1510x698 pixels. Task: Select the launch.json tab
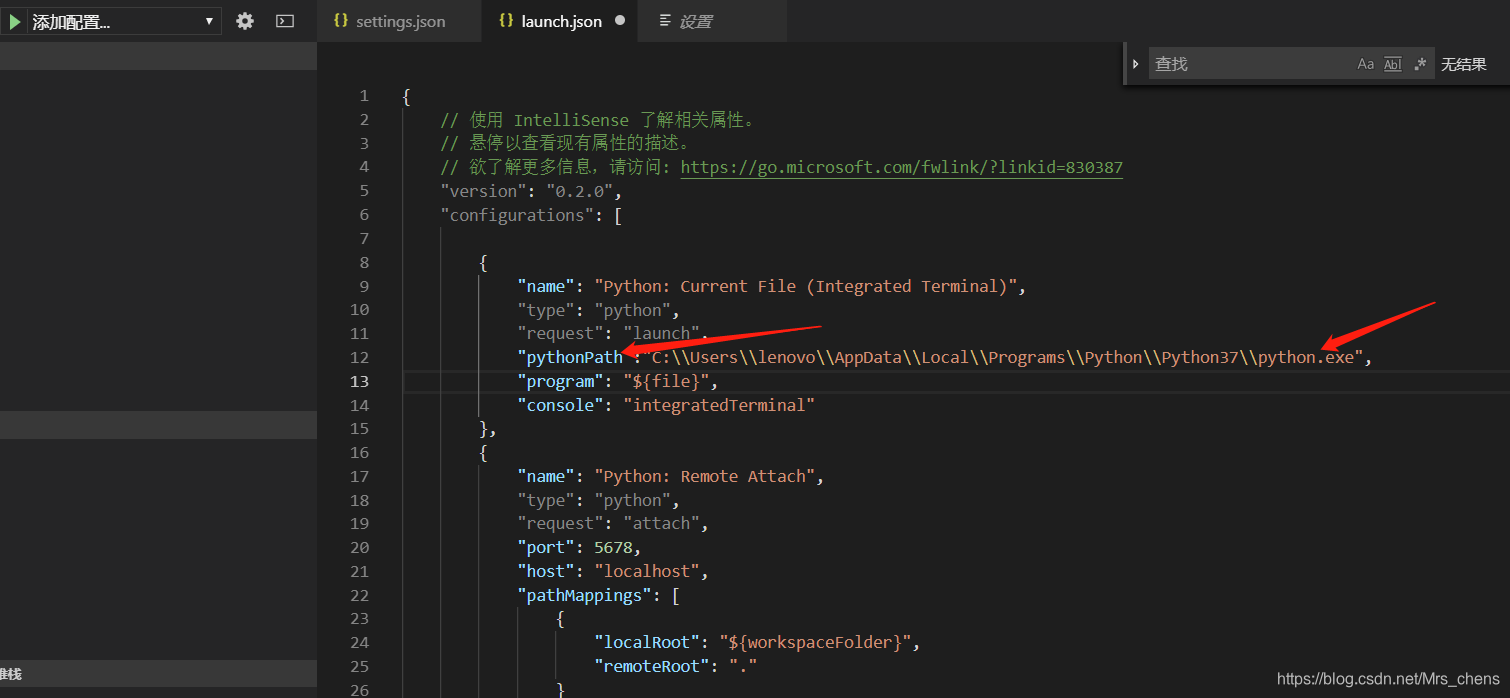pyautogui.click(x=561, y=21)
